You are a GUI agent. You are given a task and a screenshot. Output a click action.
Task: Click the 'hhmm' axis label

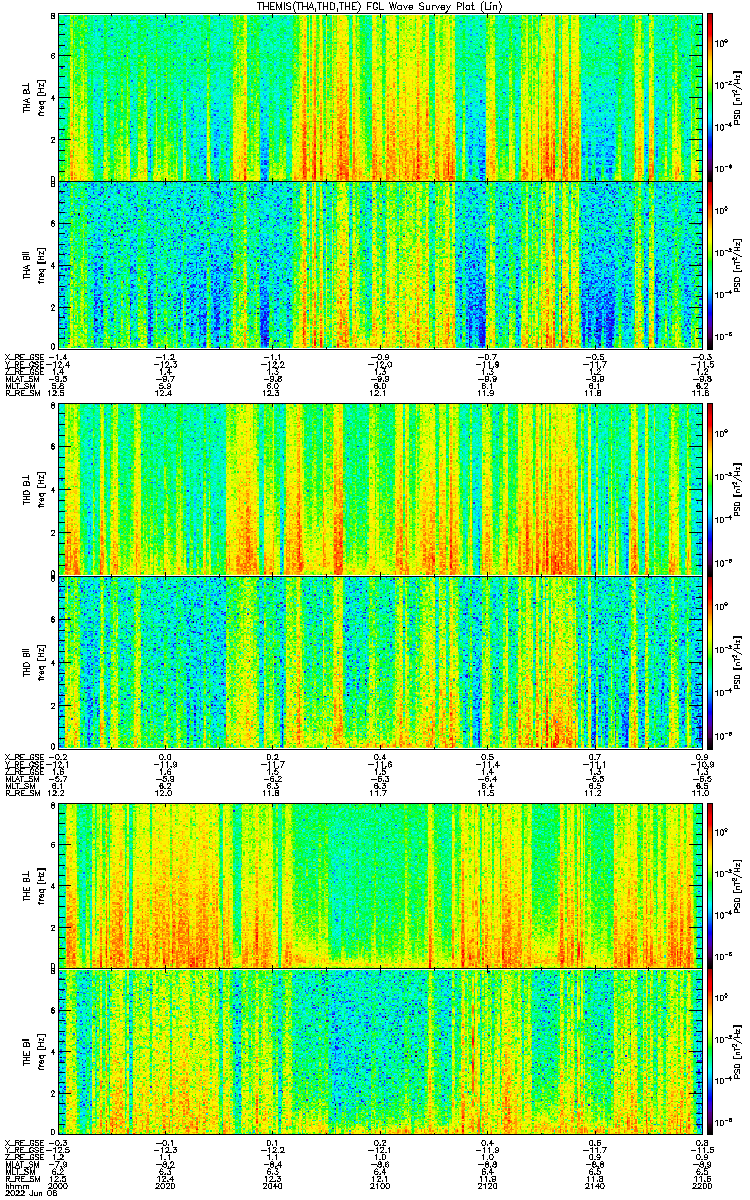(16, 1184)
